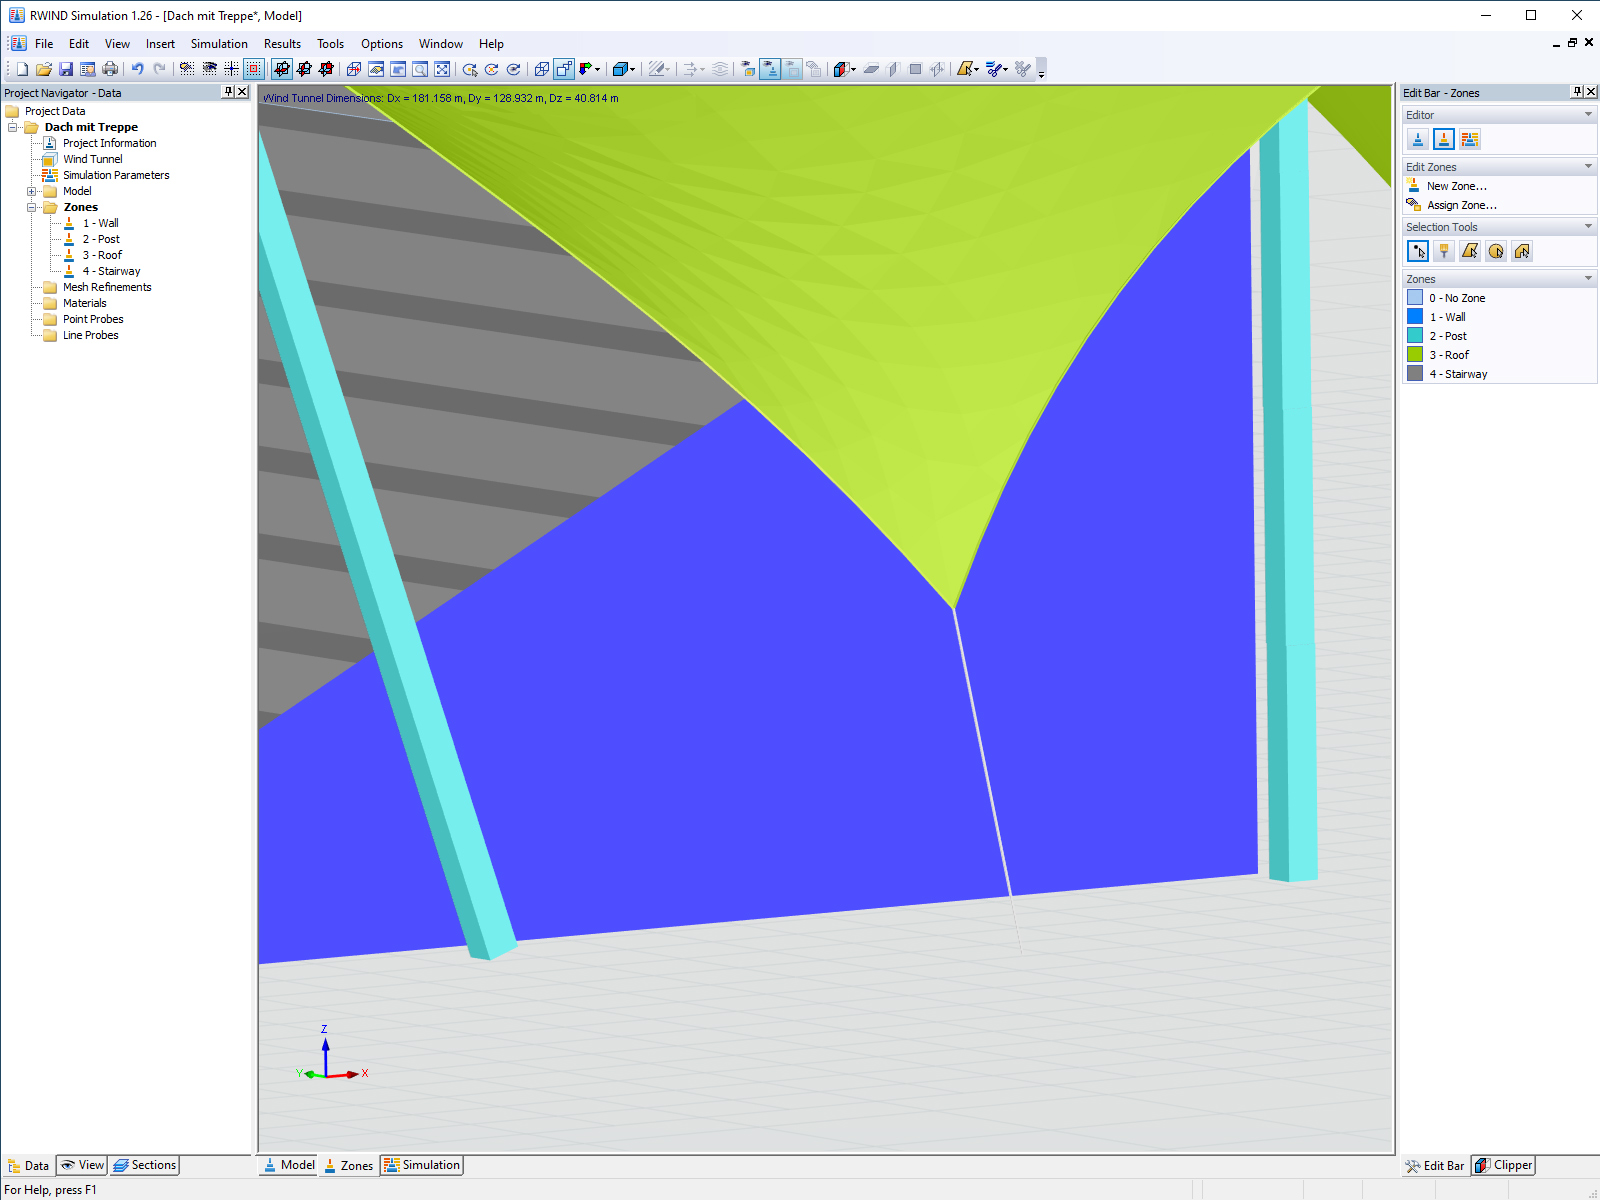Collapse the Zones folder in navigator
Image resolution: width=1600 pixels, height=1200 pixels.
pos(31,207)
